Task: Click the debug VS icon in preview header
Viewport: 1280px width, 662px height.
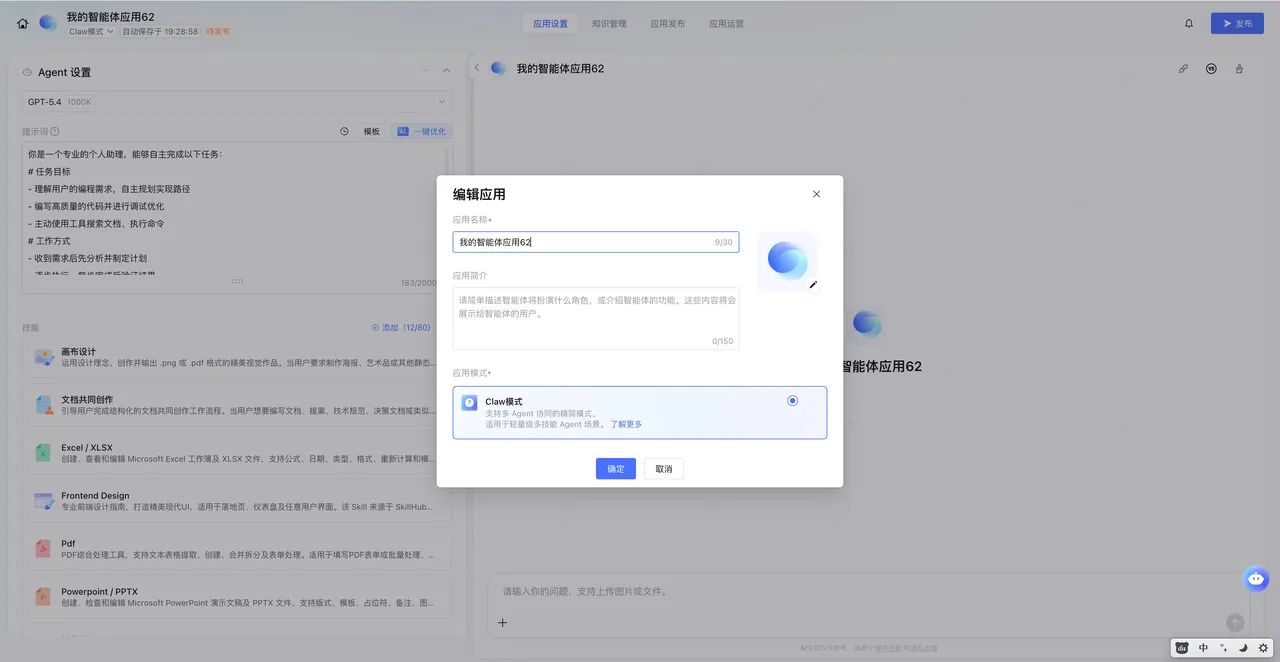Action: click(1211, 69)
